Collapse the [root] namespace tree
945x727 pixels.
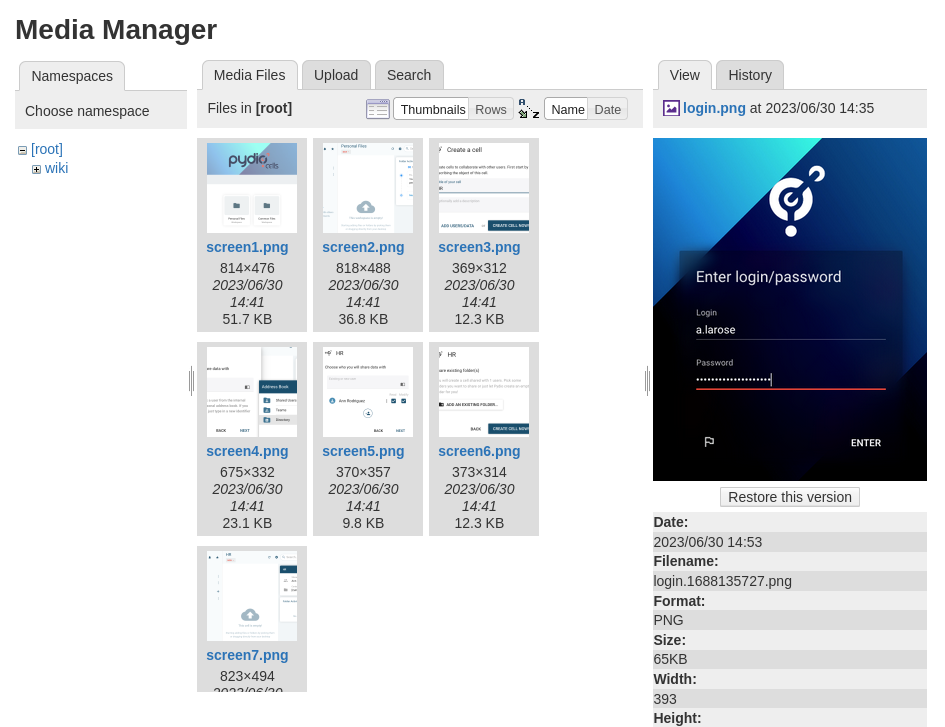click(22, 150)
